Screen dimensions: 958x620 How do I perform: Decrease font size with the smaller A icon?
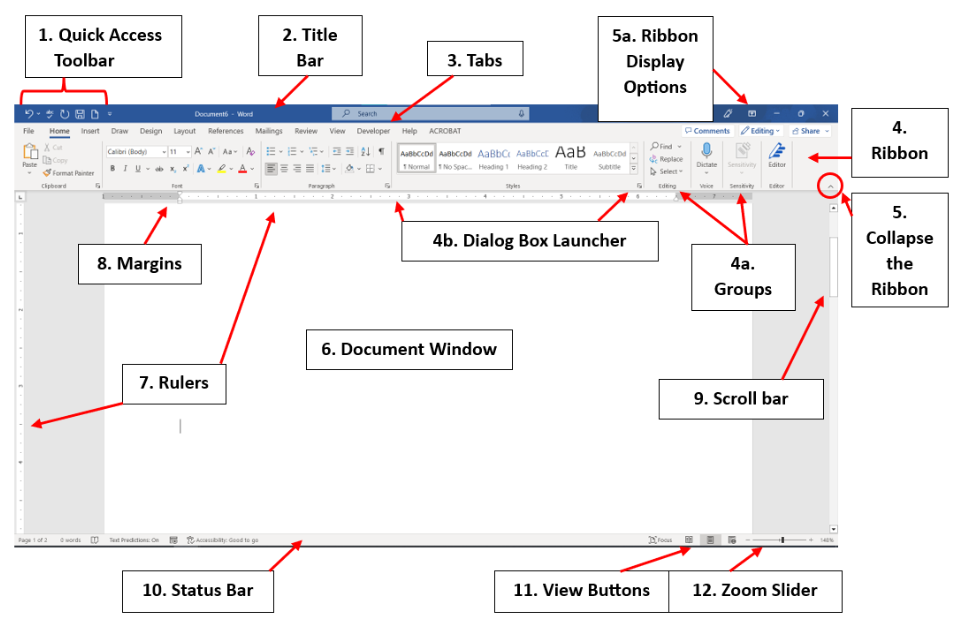coord(211,151)
